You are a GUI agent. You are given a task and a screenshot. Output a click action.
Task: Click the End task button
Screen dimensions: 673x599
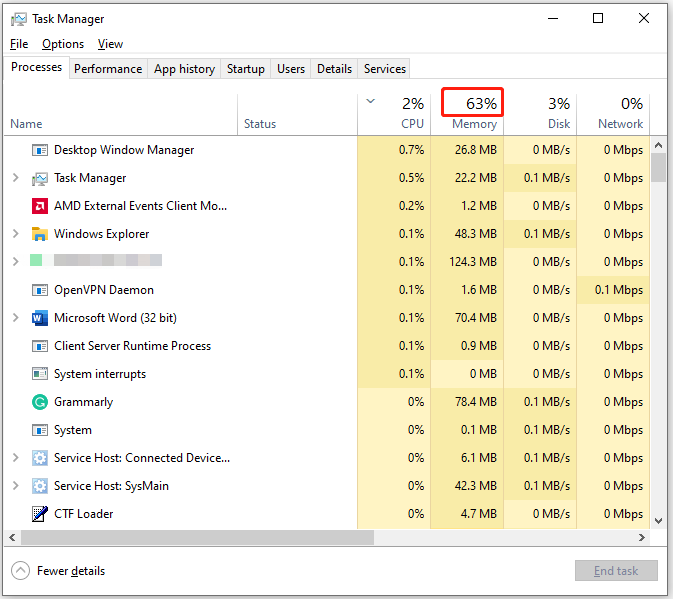(x=616, y=571)
